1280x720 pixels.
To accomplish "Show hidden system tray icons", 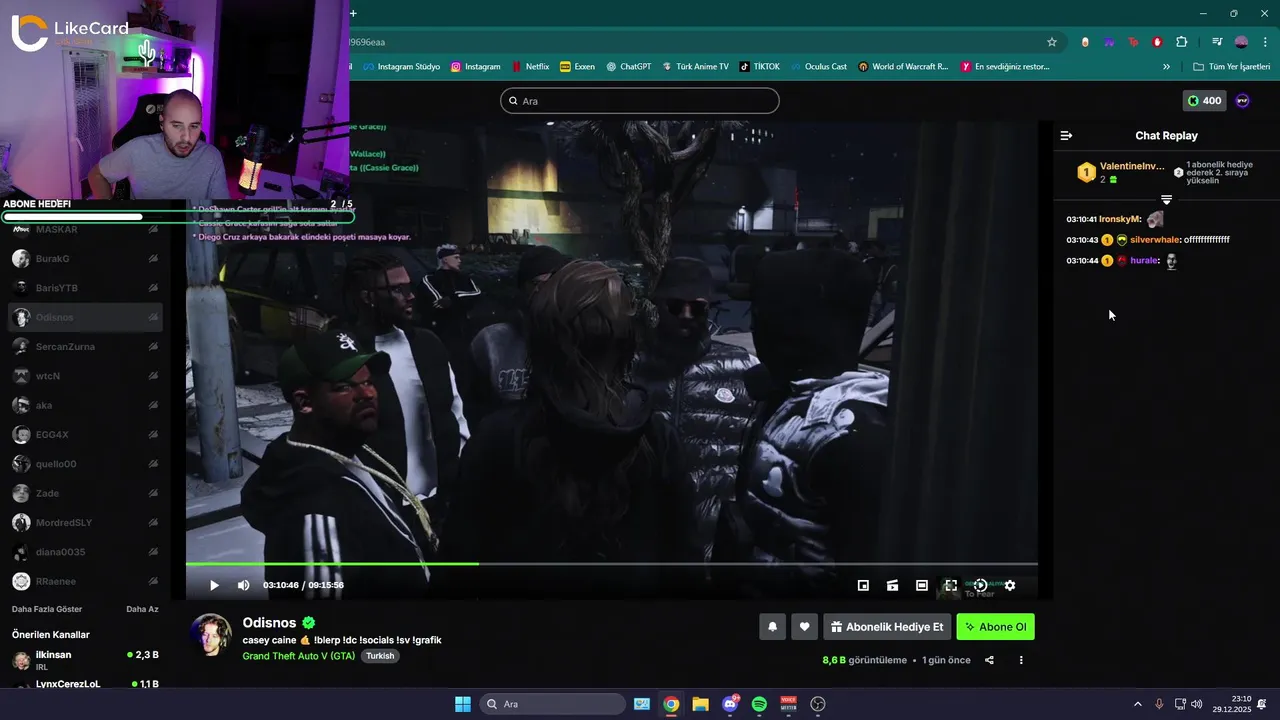I will tap(1137, 704).
